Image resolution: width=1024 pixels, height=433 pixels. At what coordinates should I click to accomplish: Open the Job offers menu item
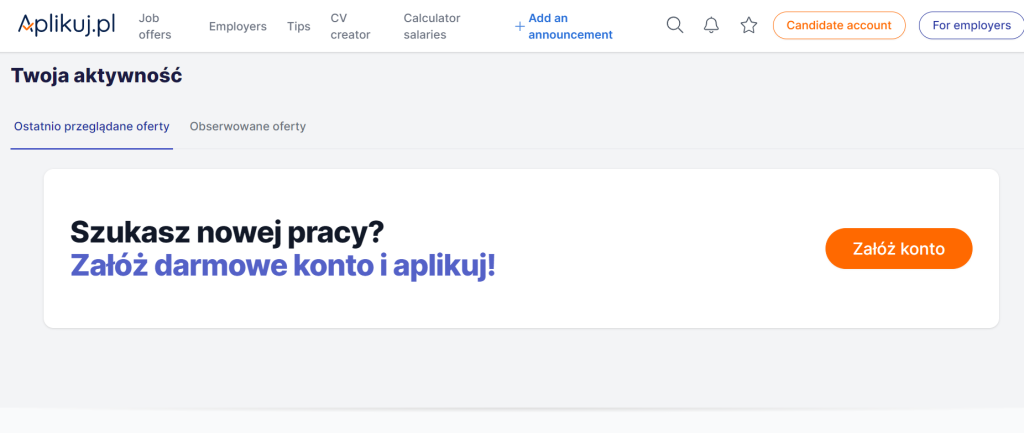pyautogui.click(x=155, y=26)
